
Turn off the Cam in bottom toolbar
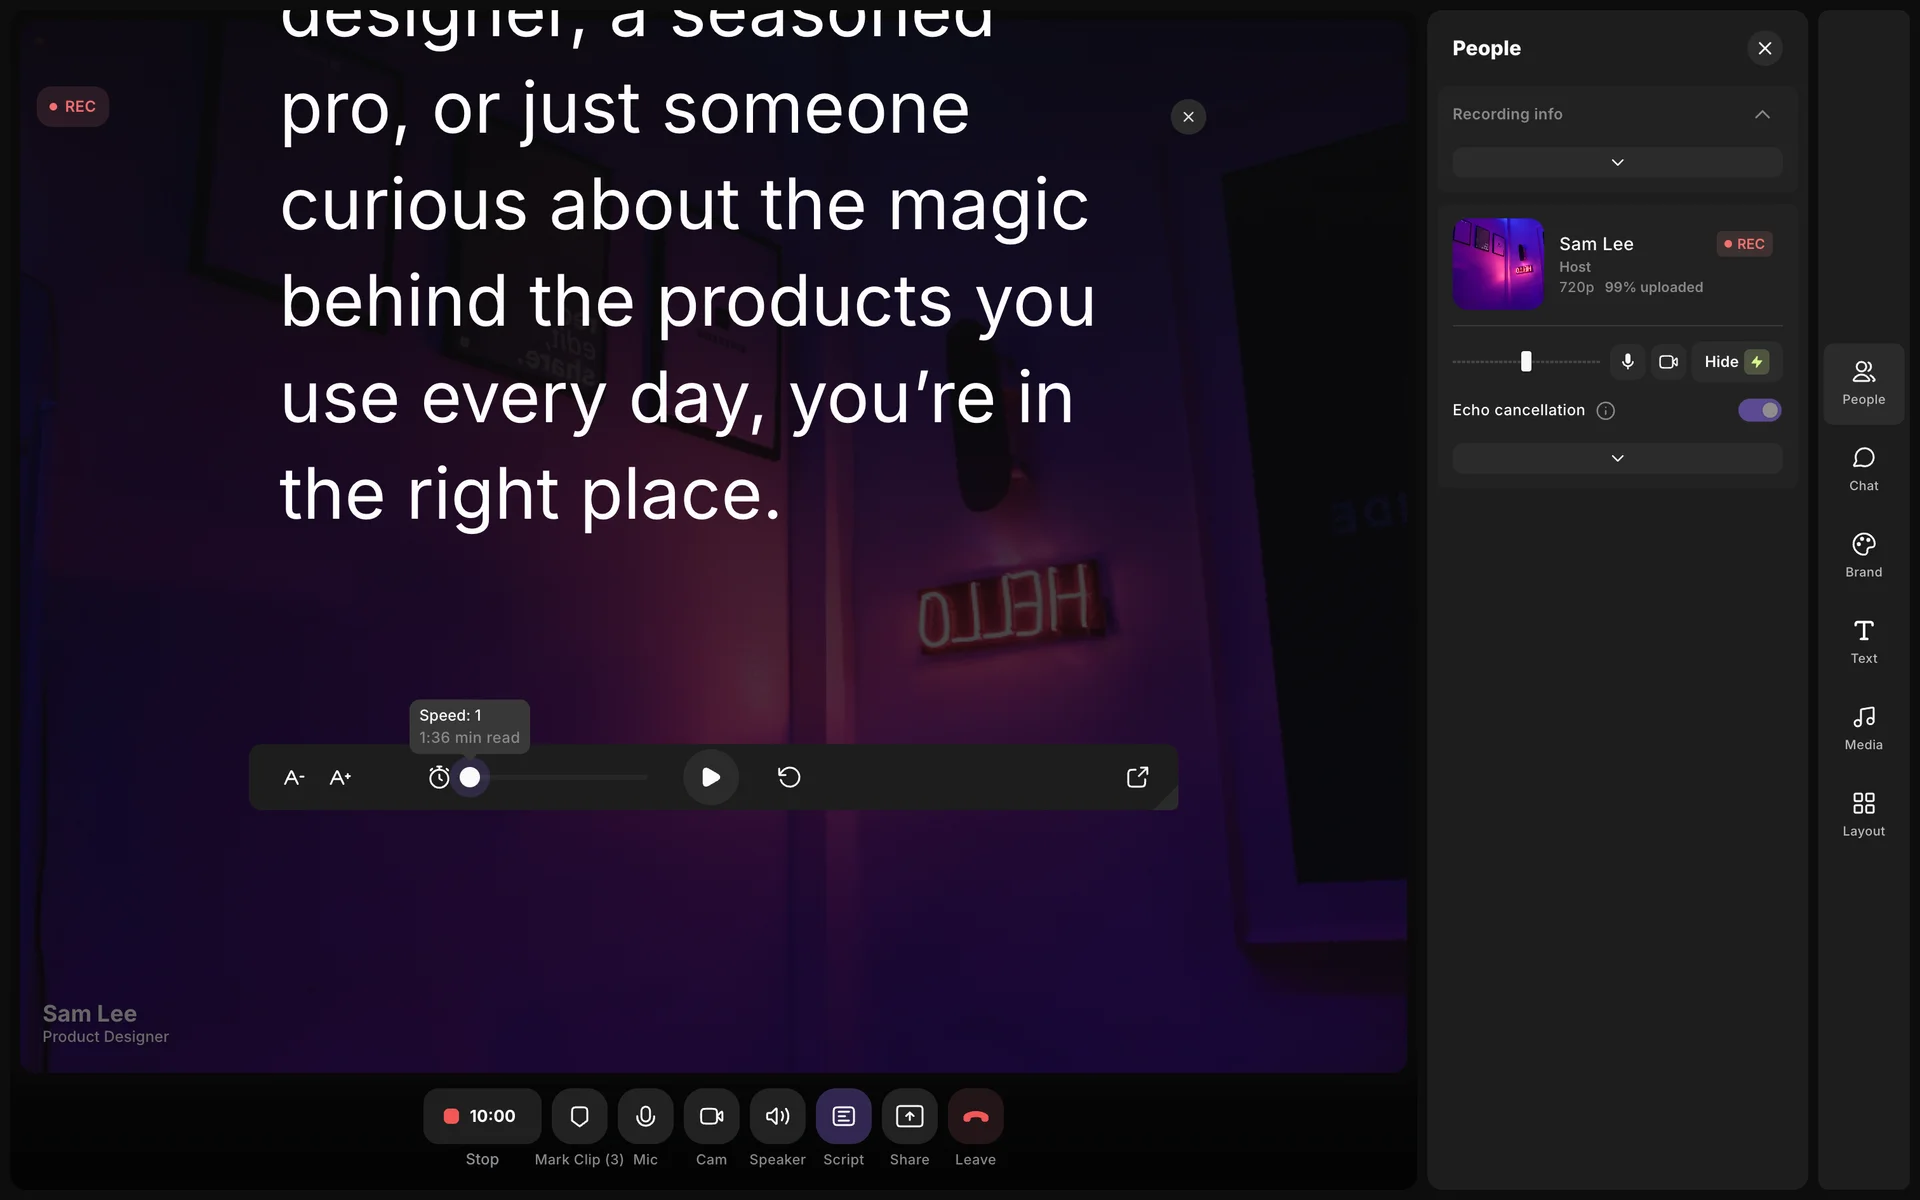coord(711,1116)
